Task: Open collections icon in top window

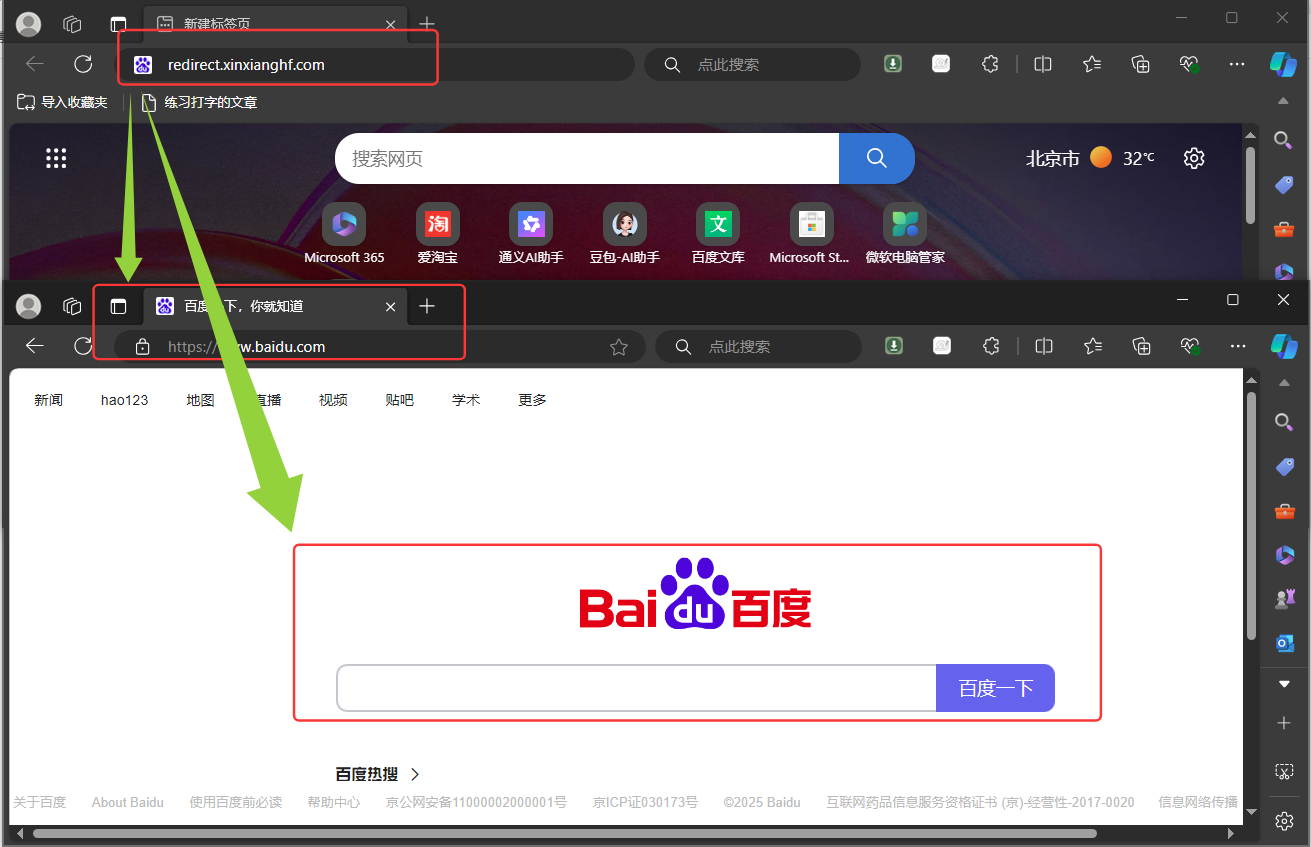Action: [1140, 64]
